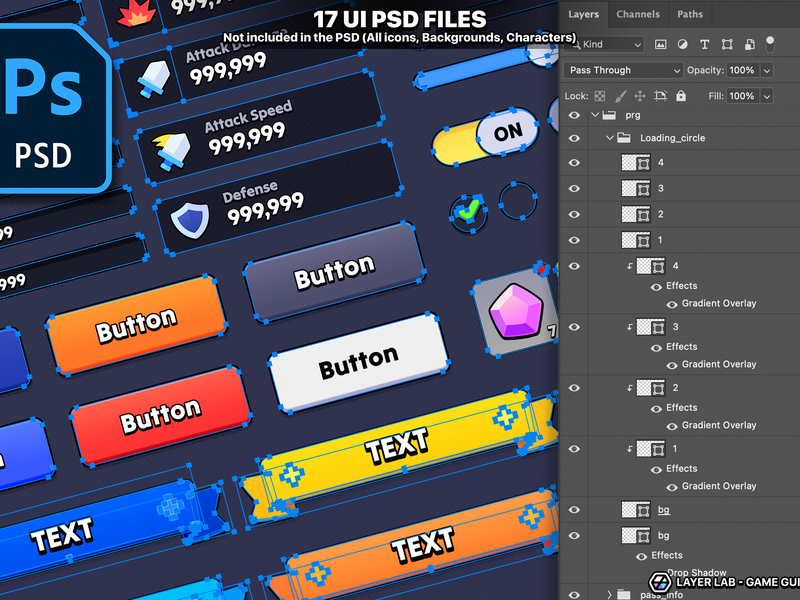Open the Pass Through blend mode dropdown
The height and width of the screenshot is (600, 800).
coord(623,70)
